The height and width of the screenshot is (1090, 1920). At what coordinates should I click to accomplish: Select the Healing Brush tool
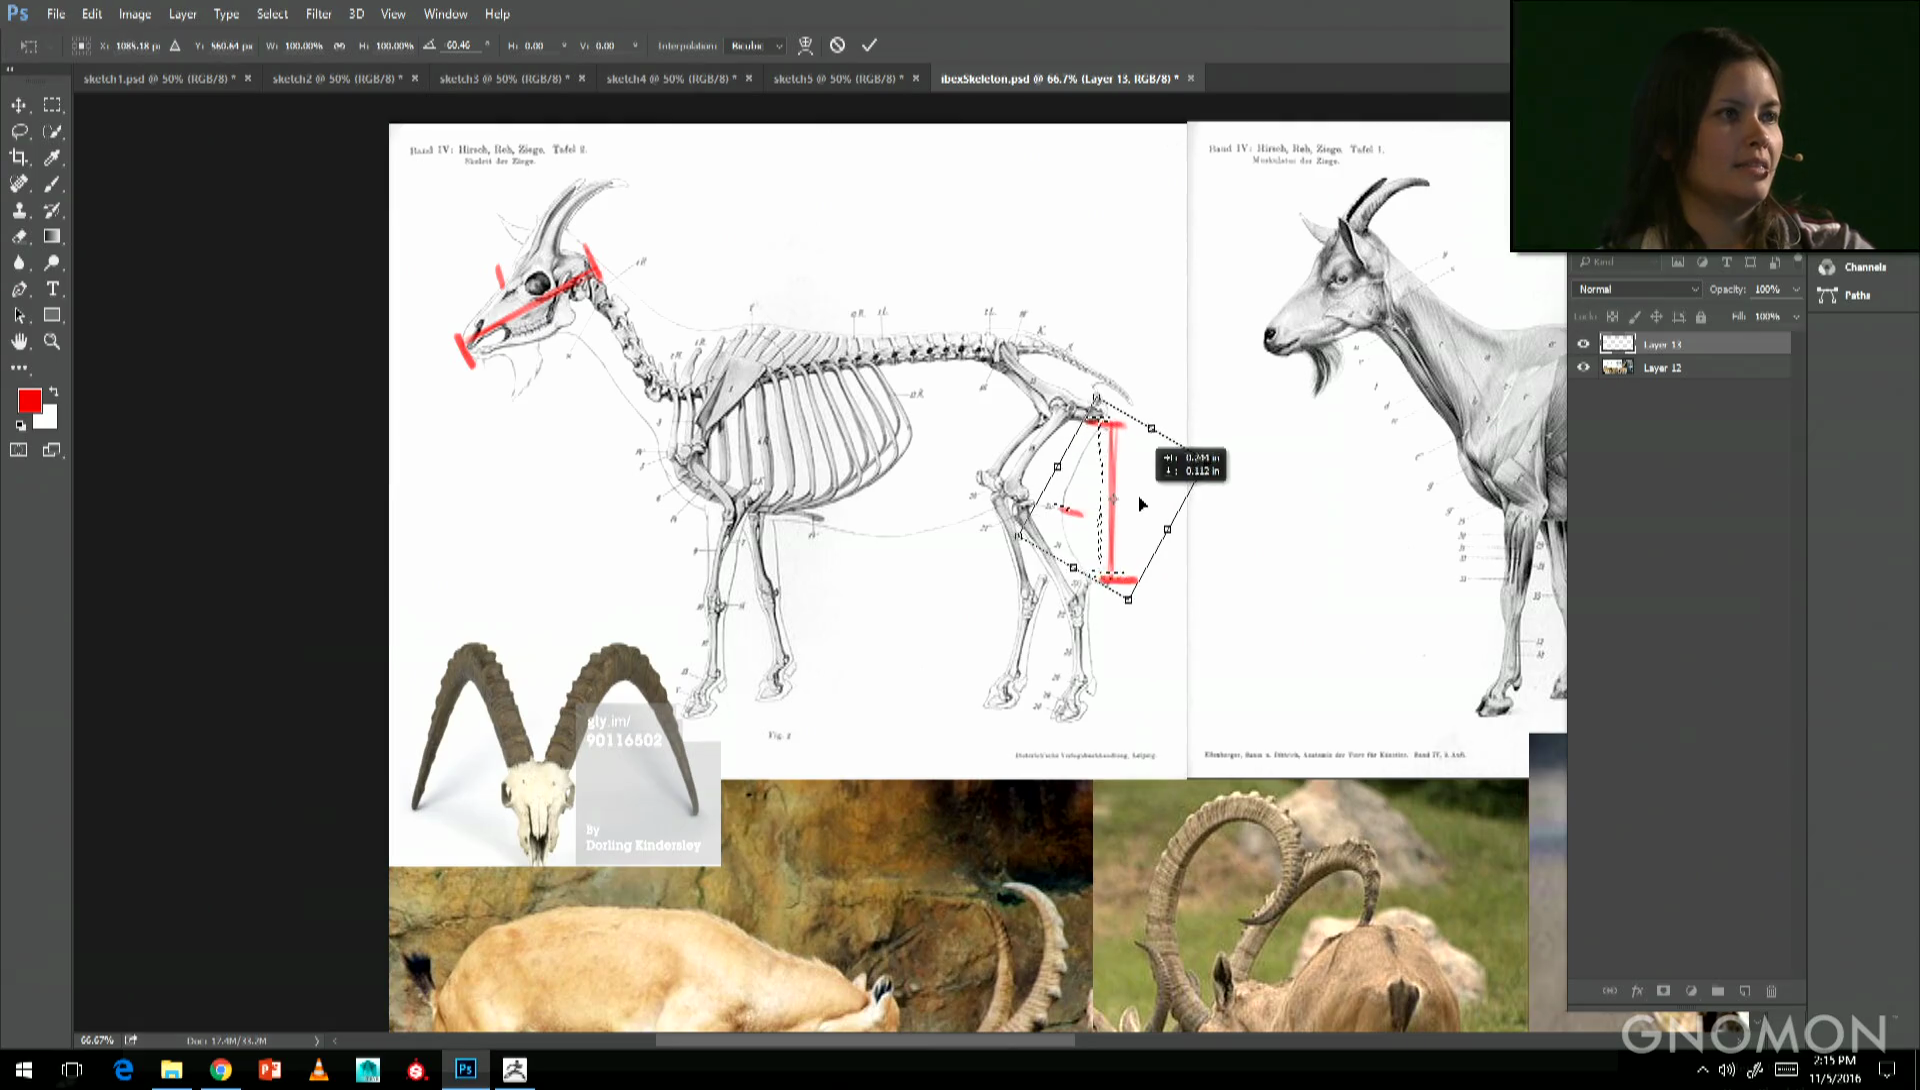click(x=19, y=184)
